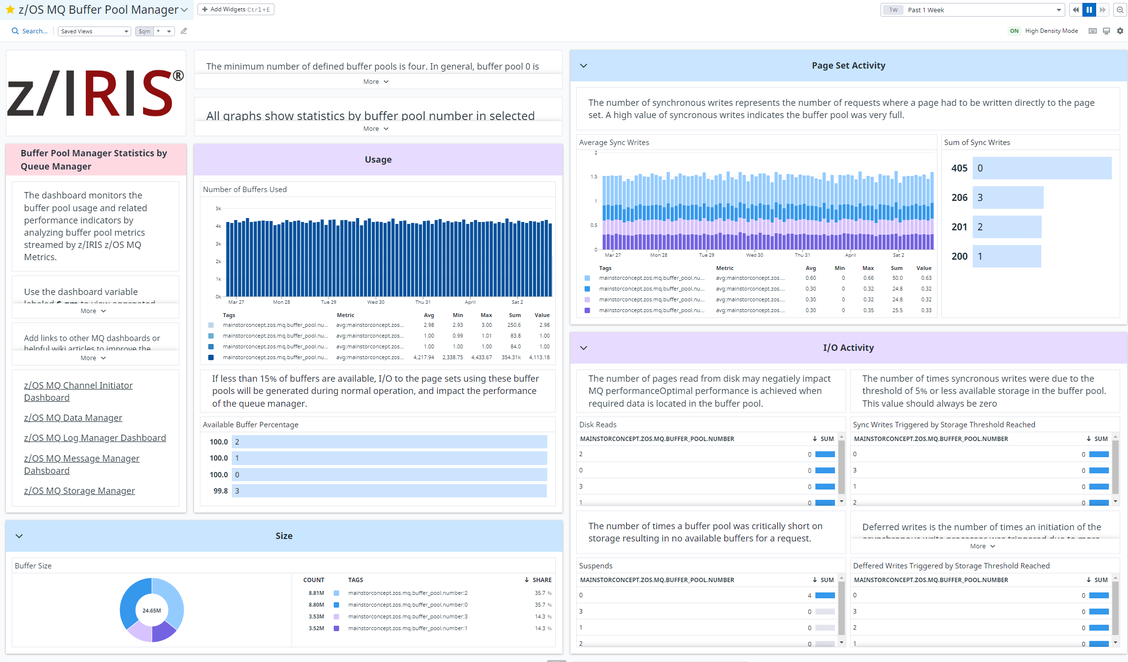The height and width of the screenshot is (662, 1128).
Task: Collapse the I/O Activity group chevron
Action: pyautogui.click(x=583, y=348)
